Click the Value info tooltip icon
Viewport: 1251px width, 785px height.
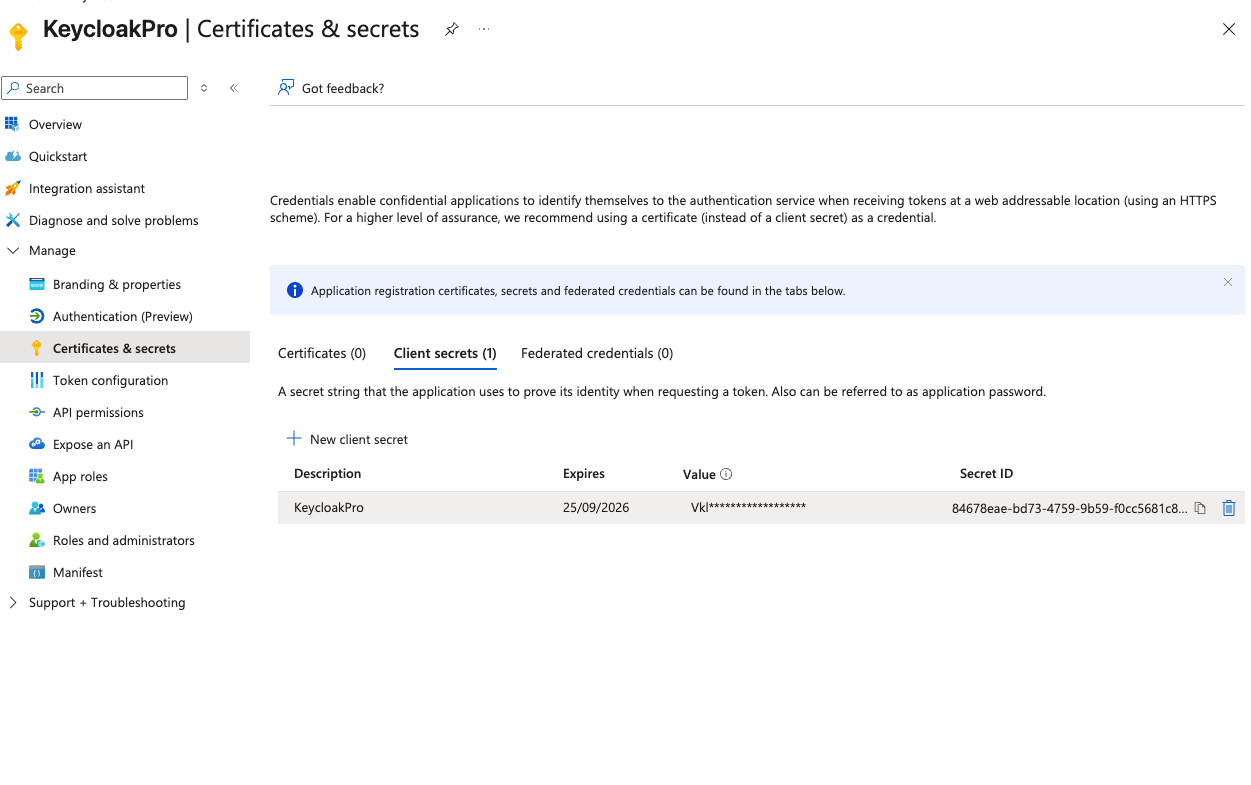tap(726, 474)
